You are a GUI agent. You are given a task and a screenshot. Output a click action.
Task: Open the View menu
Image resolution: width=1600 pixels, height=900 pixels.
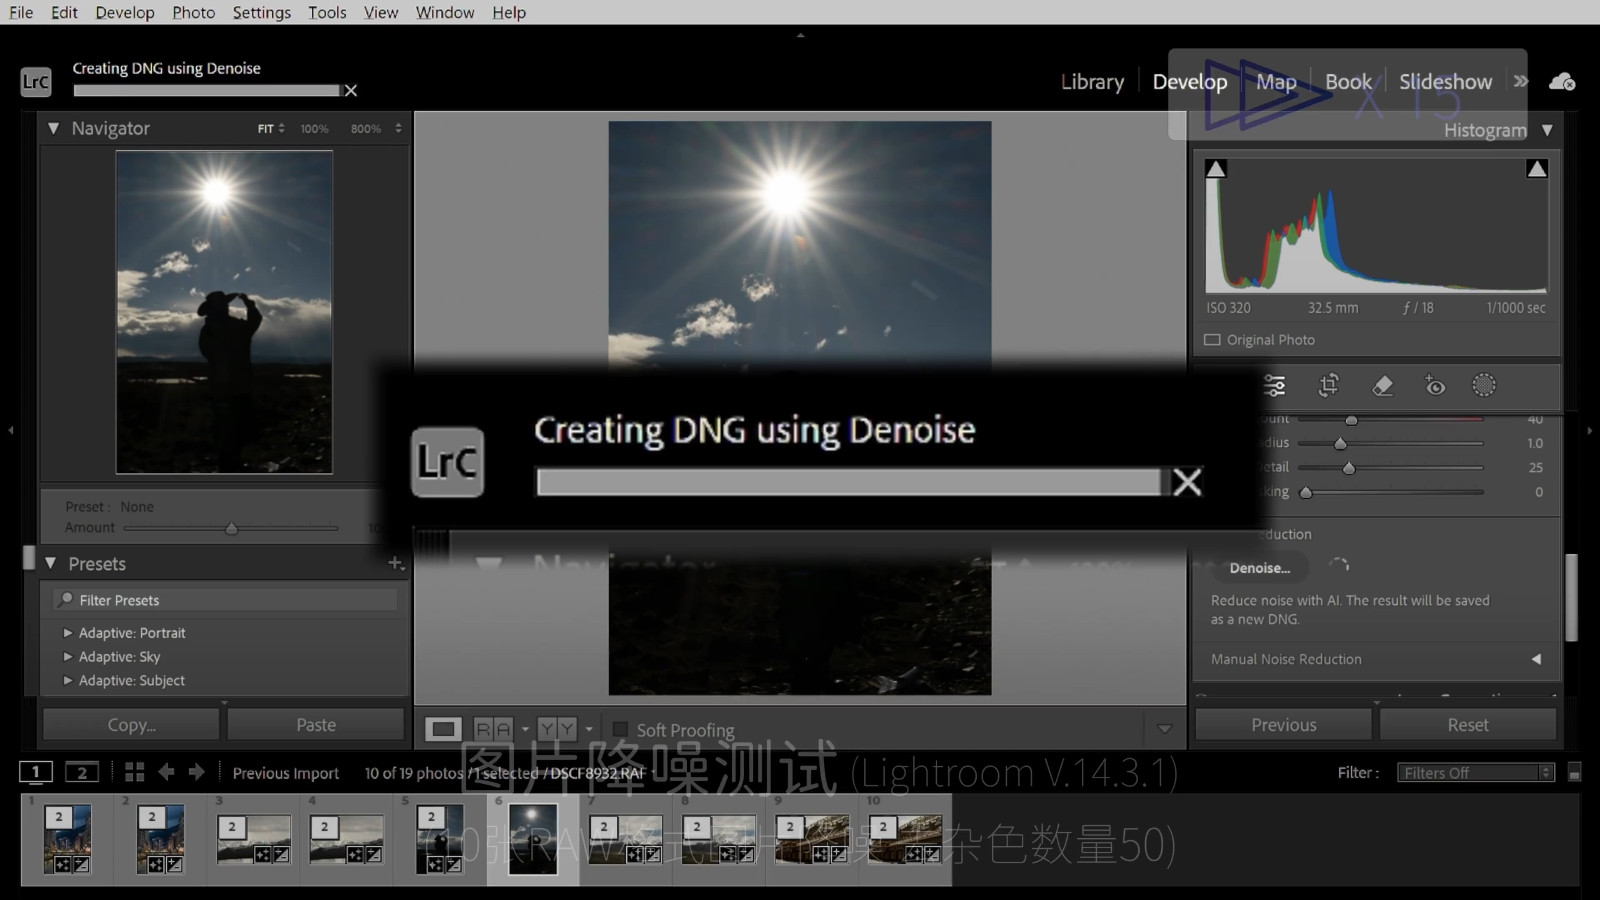coord(381,12)
